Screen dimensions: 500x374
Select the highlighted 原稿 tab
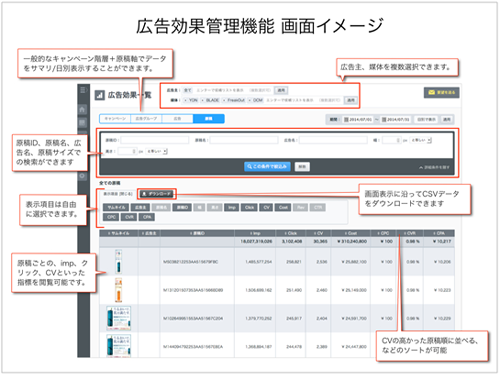pyautogui.click(x=209, y=119)
